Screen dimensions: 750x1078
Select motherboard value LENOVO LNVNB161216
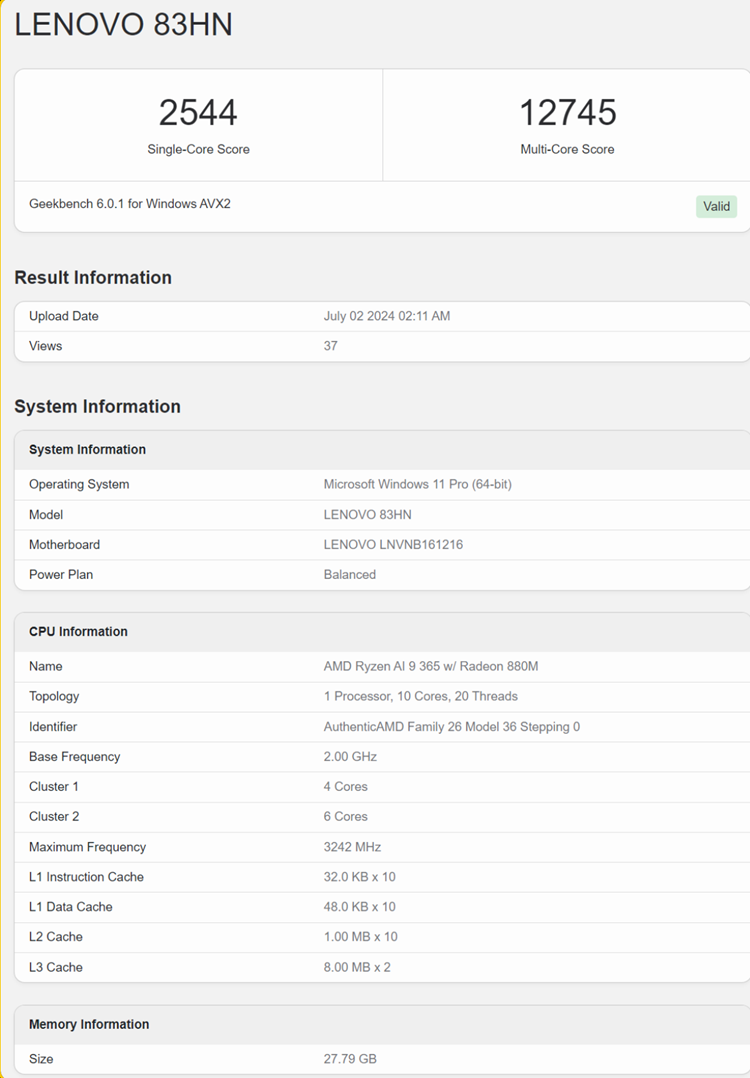click(393, 544)
